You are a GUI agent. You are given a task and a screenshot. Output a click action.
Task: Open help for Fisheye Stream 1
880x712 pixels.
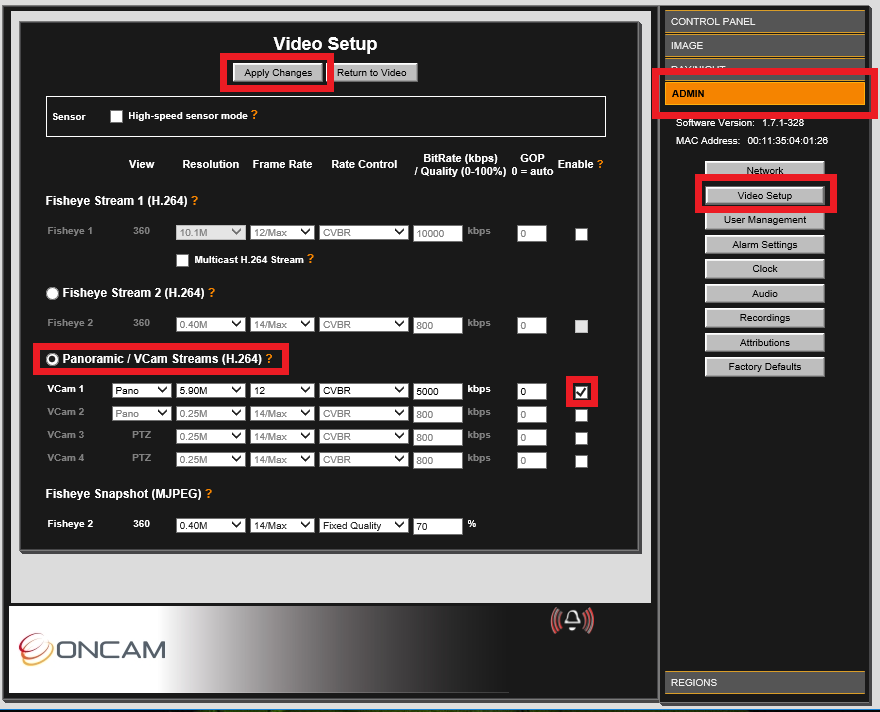[x=195, y=200]
